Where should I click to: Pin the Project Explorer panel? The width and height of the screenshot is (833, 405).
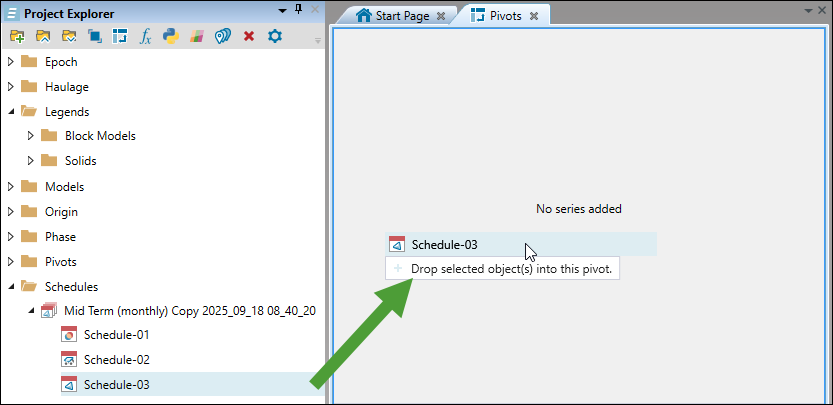(x=299, y=9)
